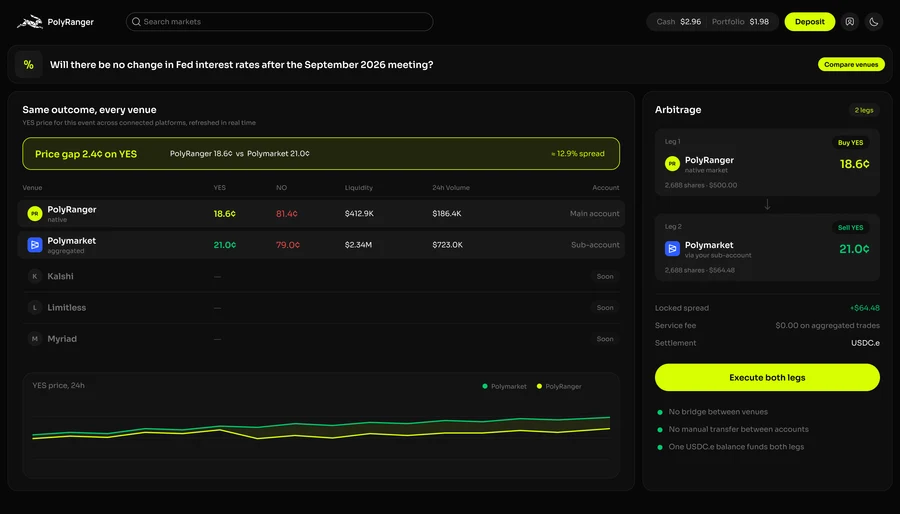Viewport: 900px width, 514px height.
Task: Click liquidity value $2.34M
Action: coord(358,245)
